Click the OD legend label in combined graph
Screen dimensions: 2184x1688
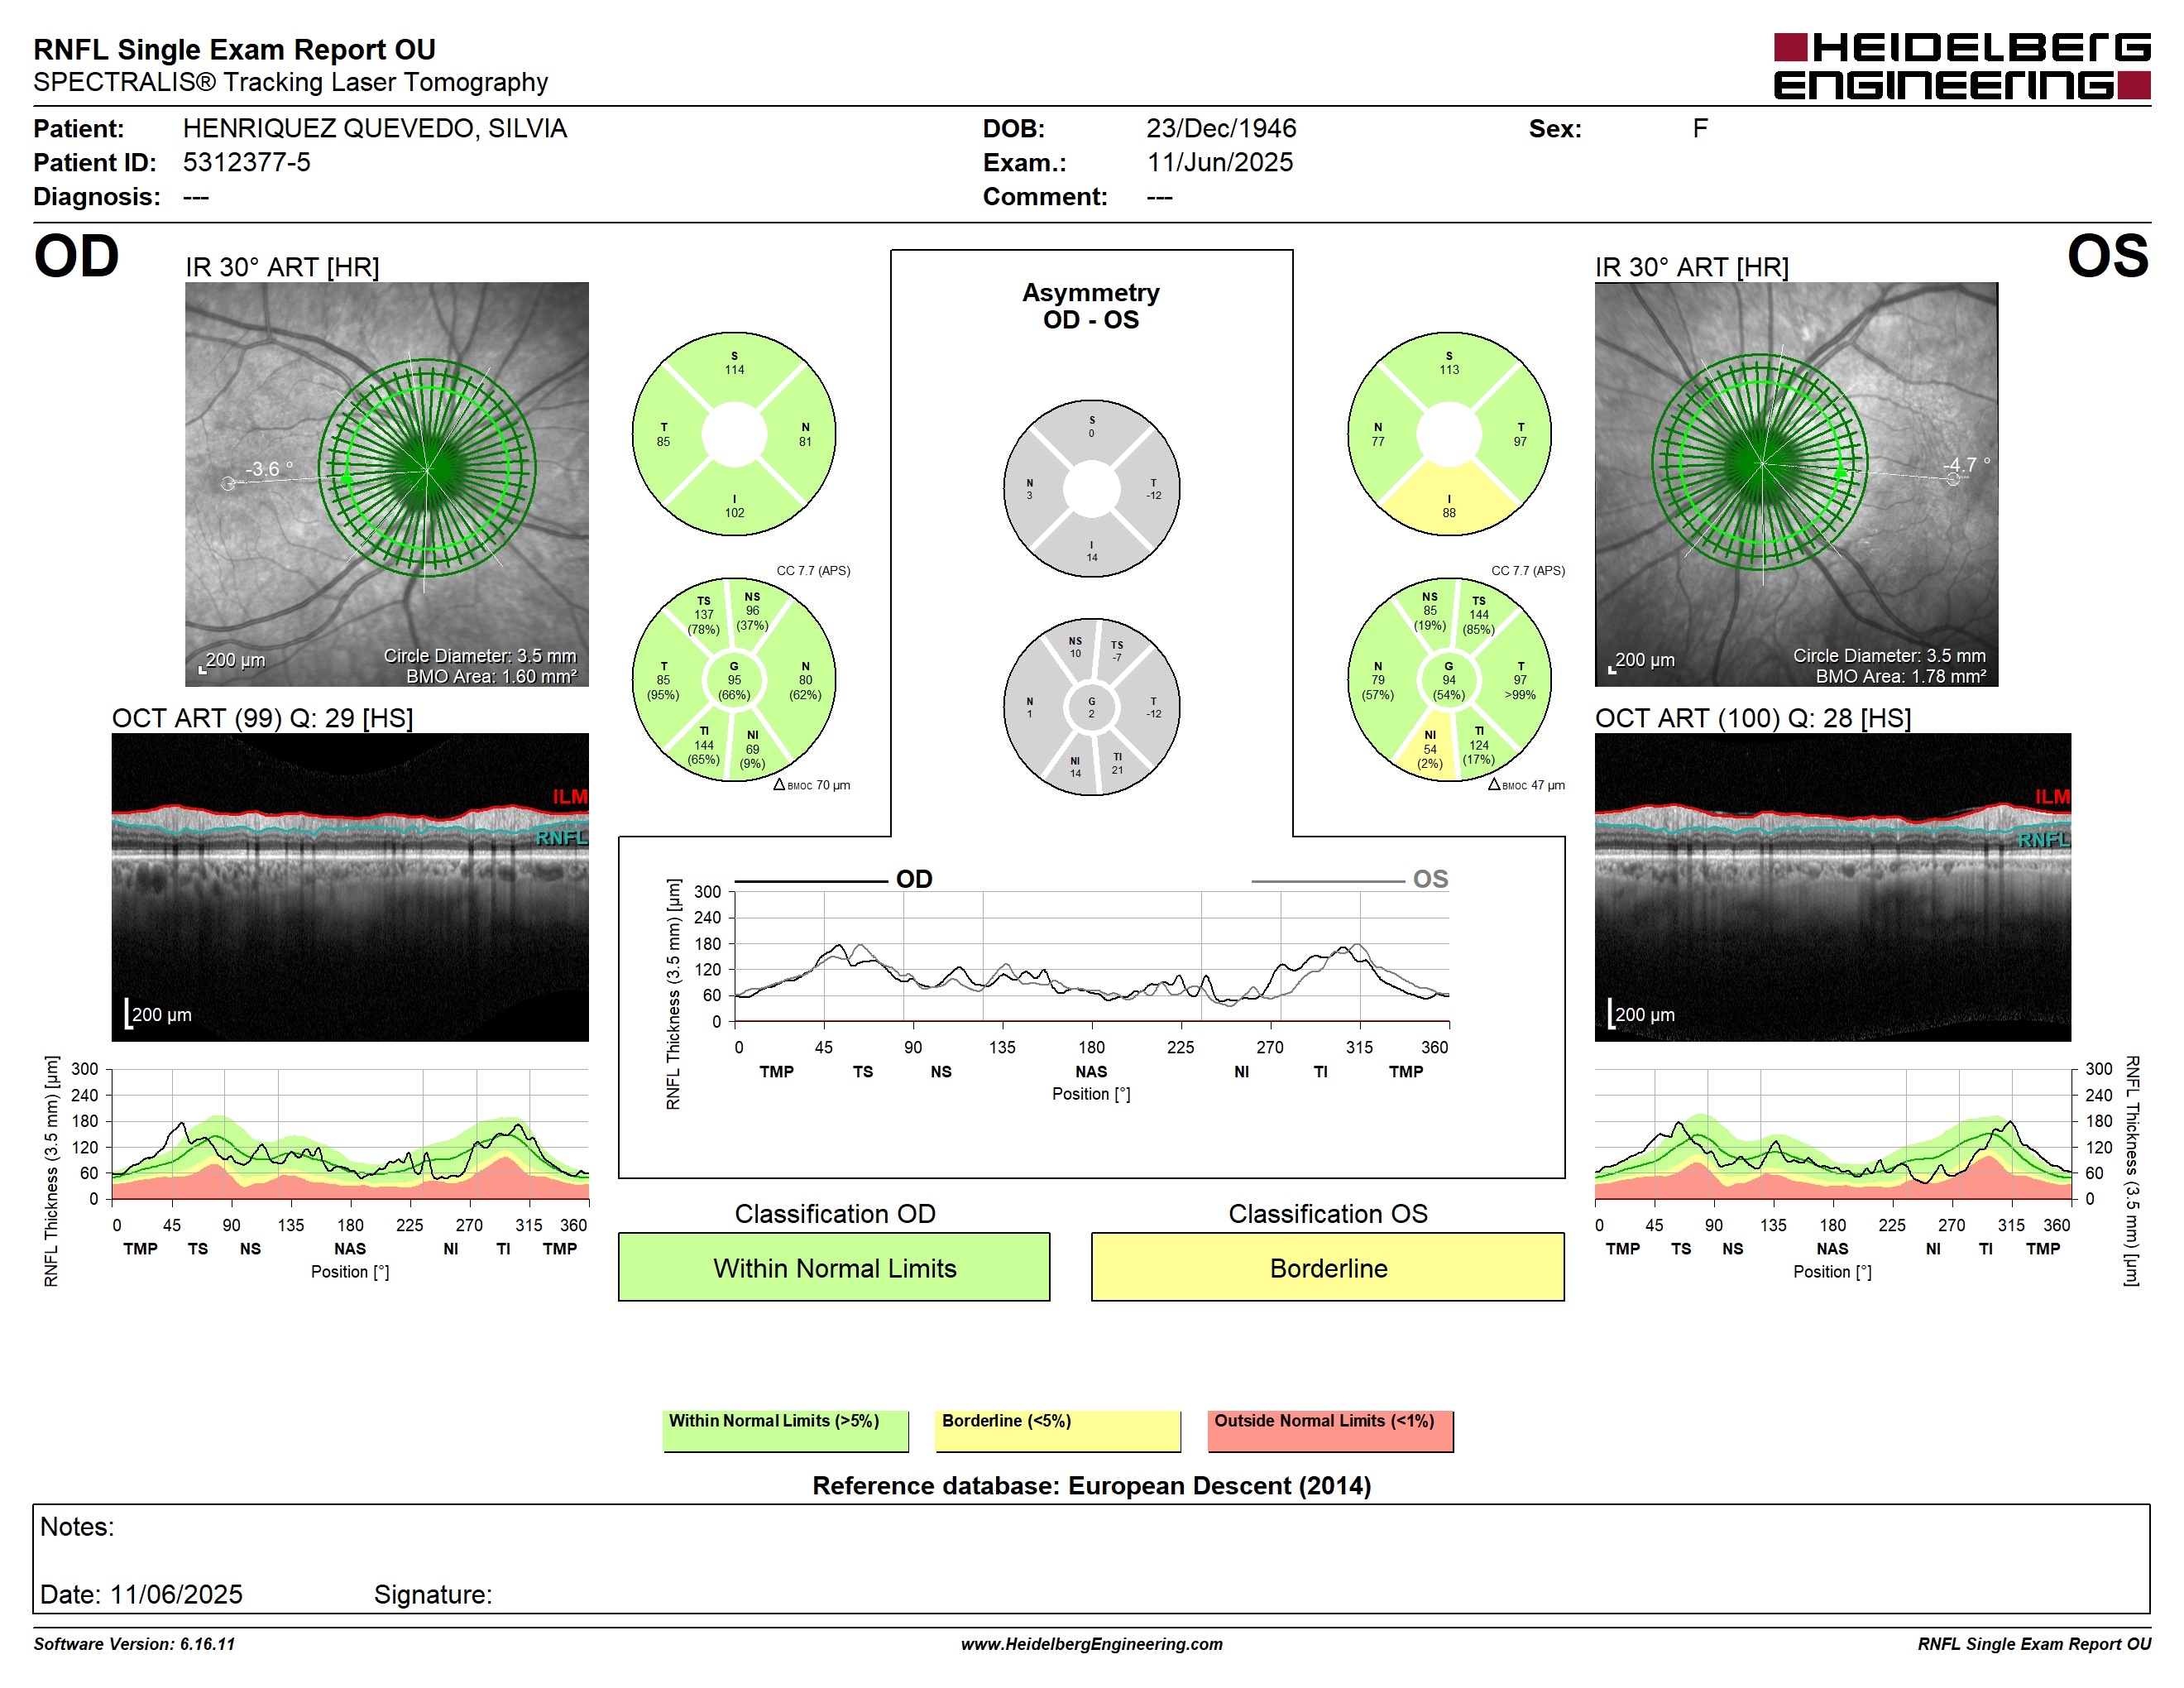[914, 879]
